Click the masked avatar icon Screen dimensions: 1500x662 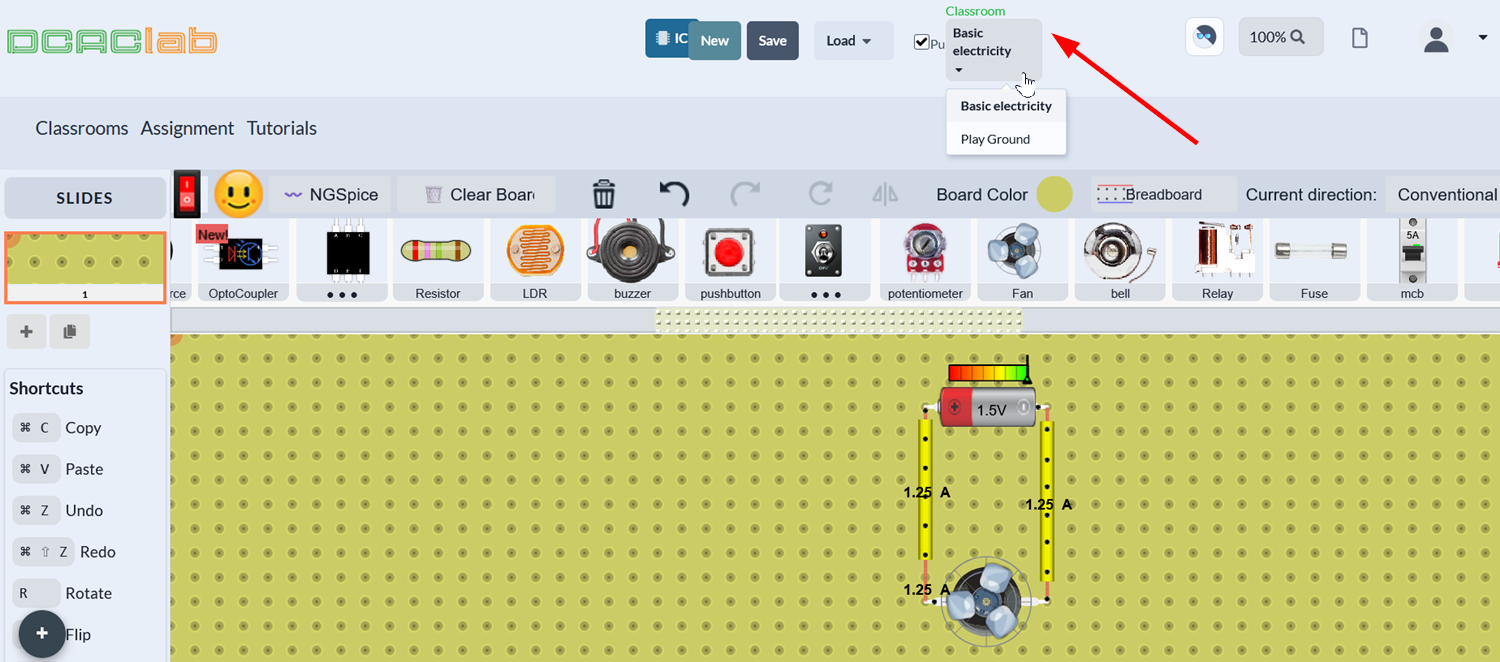(1205, 37)
